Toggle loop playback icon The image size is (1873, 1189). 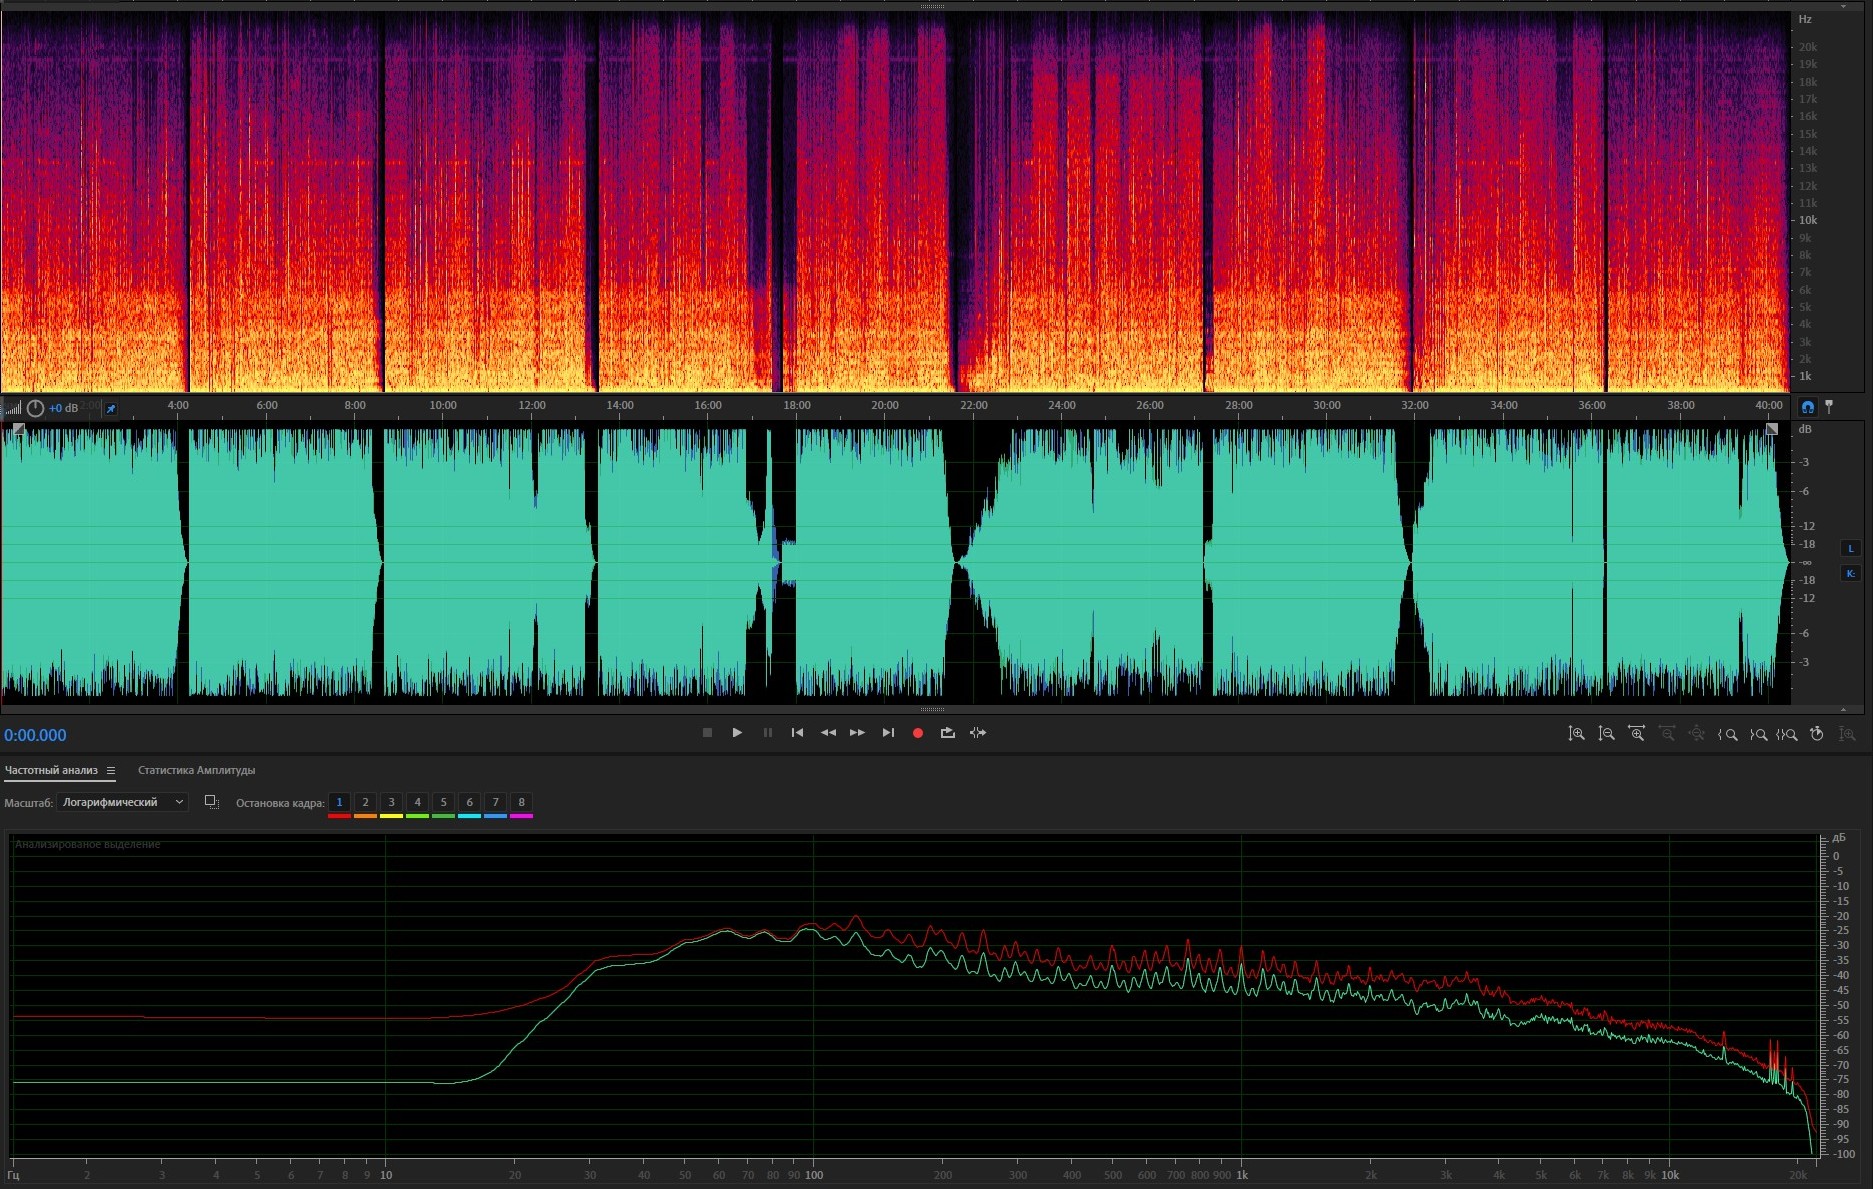947,733
